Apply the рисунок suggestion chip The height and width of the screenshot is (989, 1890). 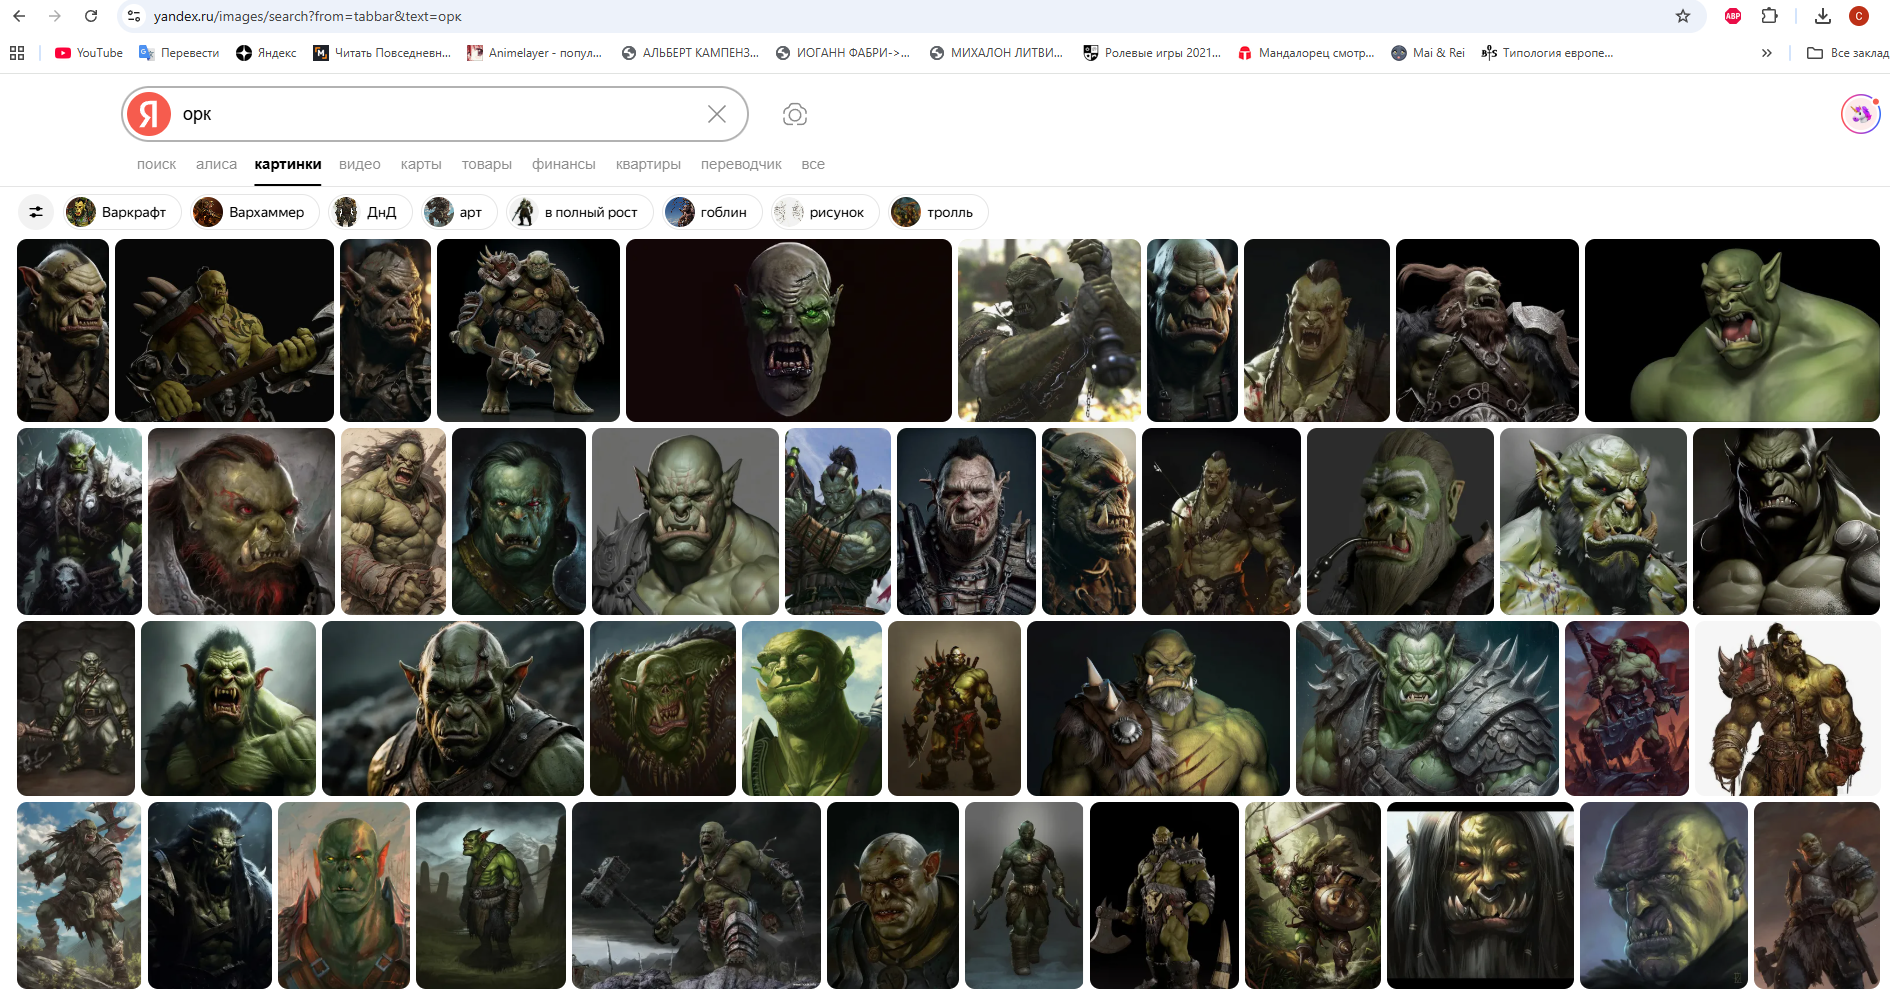click(x=825, y=212)
